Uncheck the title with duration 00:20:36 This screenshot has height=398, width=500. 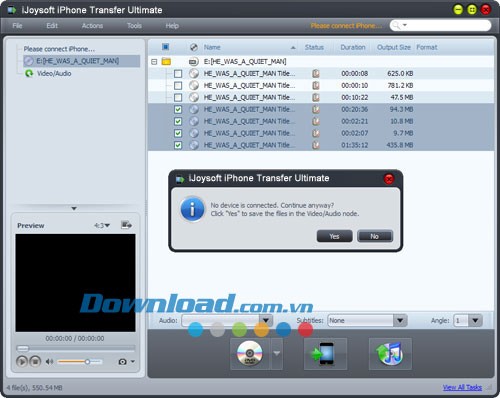click(x=178, y=109)
